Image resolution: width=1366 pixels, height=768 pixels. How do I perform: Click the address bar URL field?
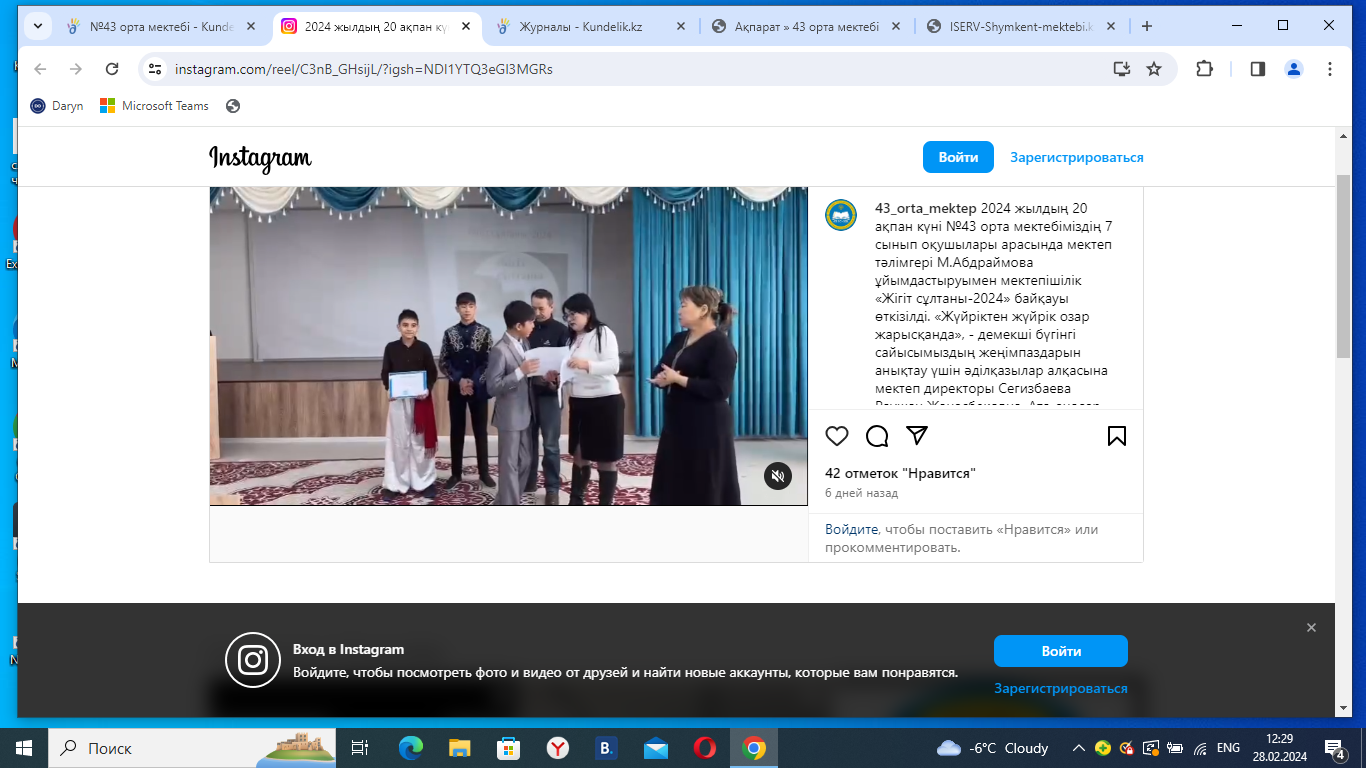point(600,69)
